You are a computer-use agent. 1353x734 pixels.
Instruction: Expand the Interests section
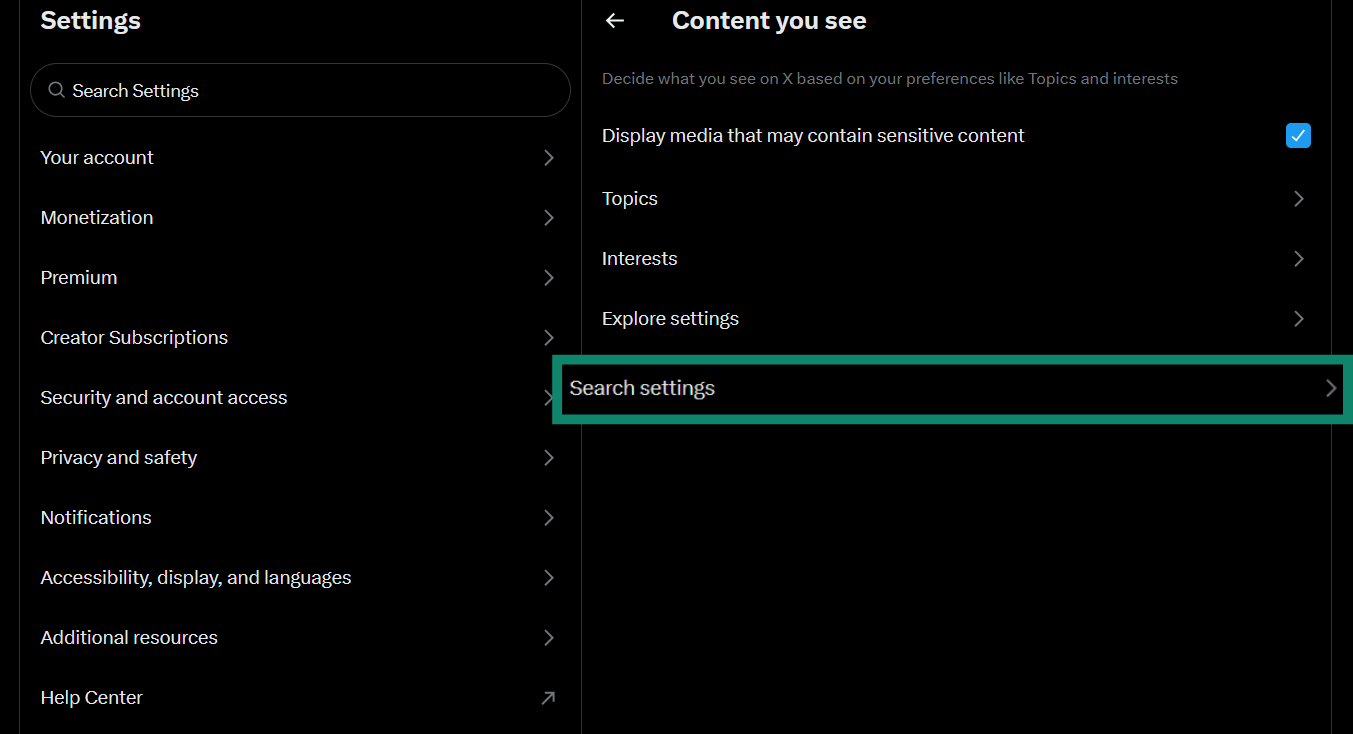[x=950, y=258]
